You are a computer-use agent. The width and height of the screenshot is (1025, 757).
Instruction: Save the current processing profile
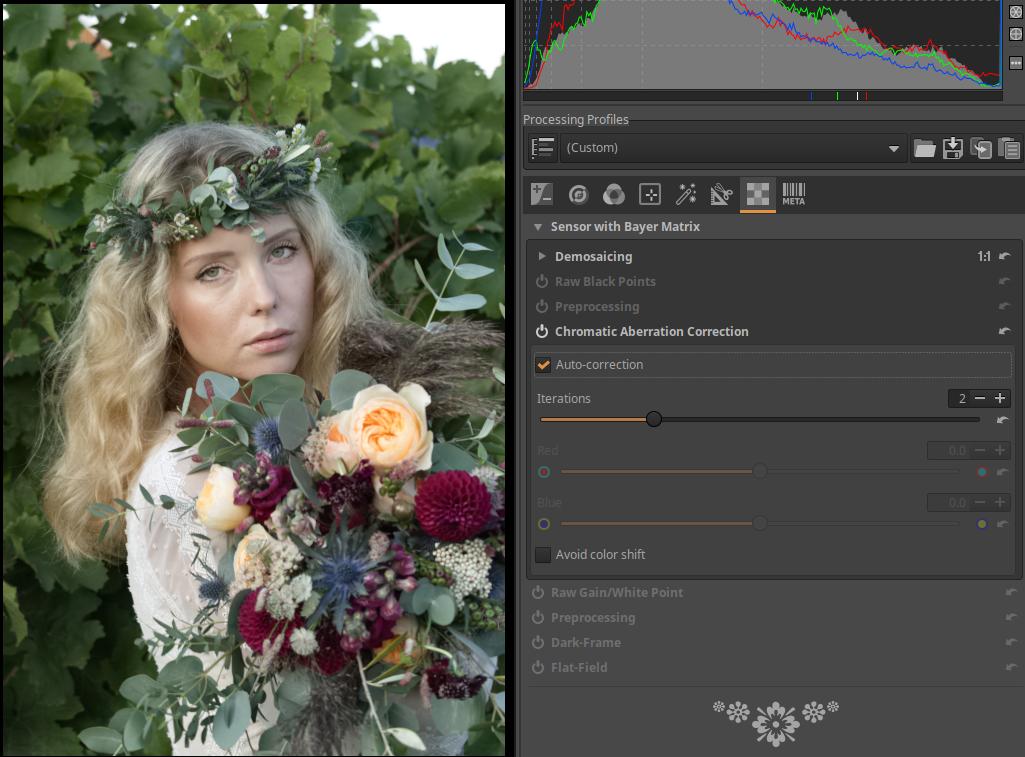click(x=953, y=148)
